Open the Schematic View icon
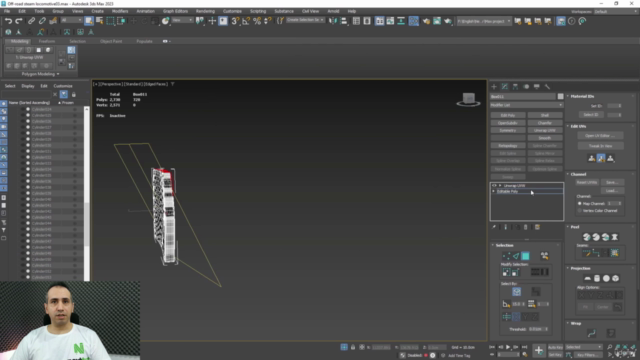This screenshot has height=360, width=640. pos(401,21)
